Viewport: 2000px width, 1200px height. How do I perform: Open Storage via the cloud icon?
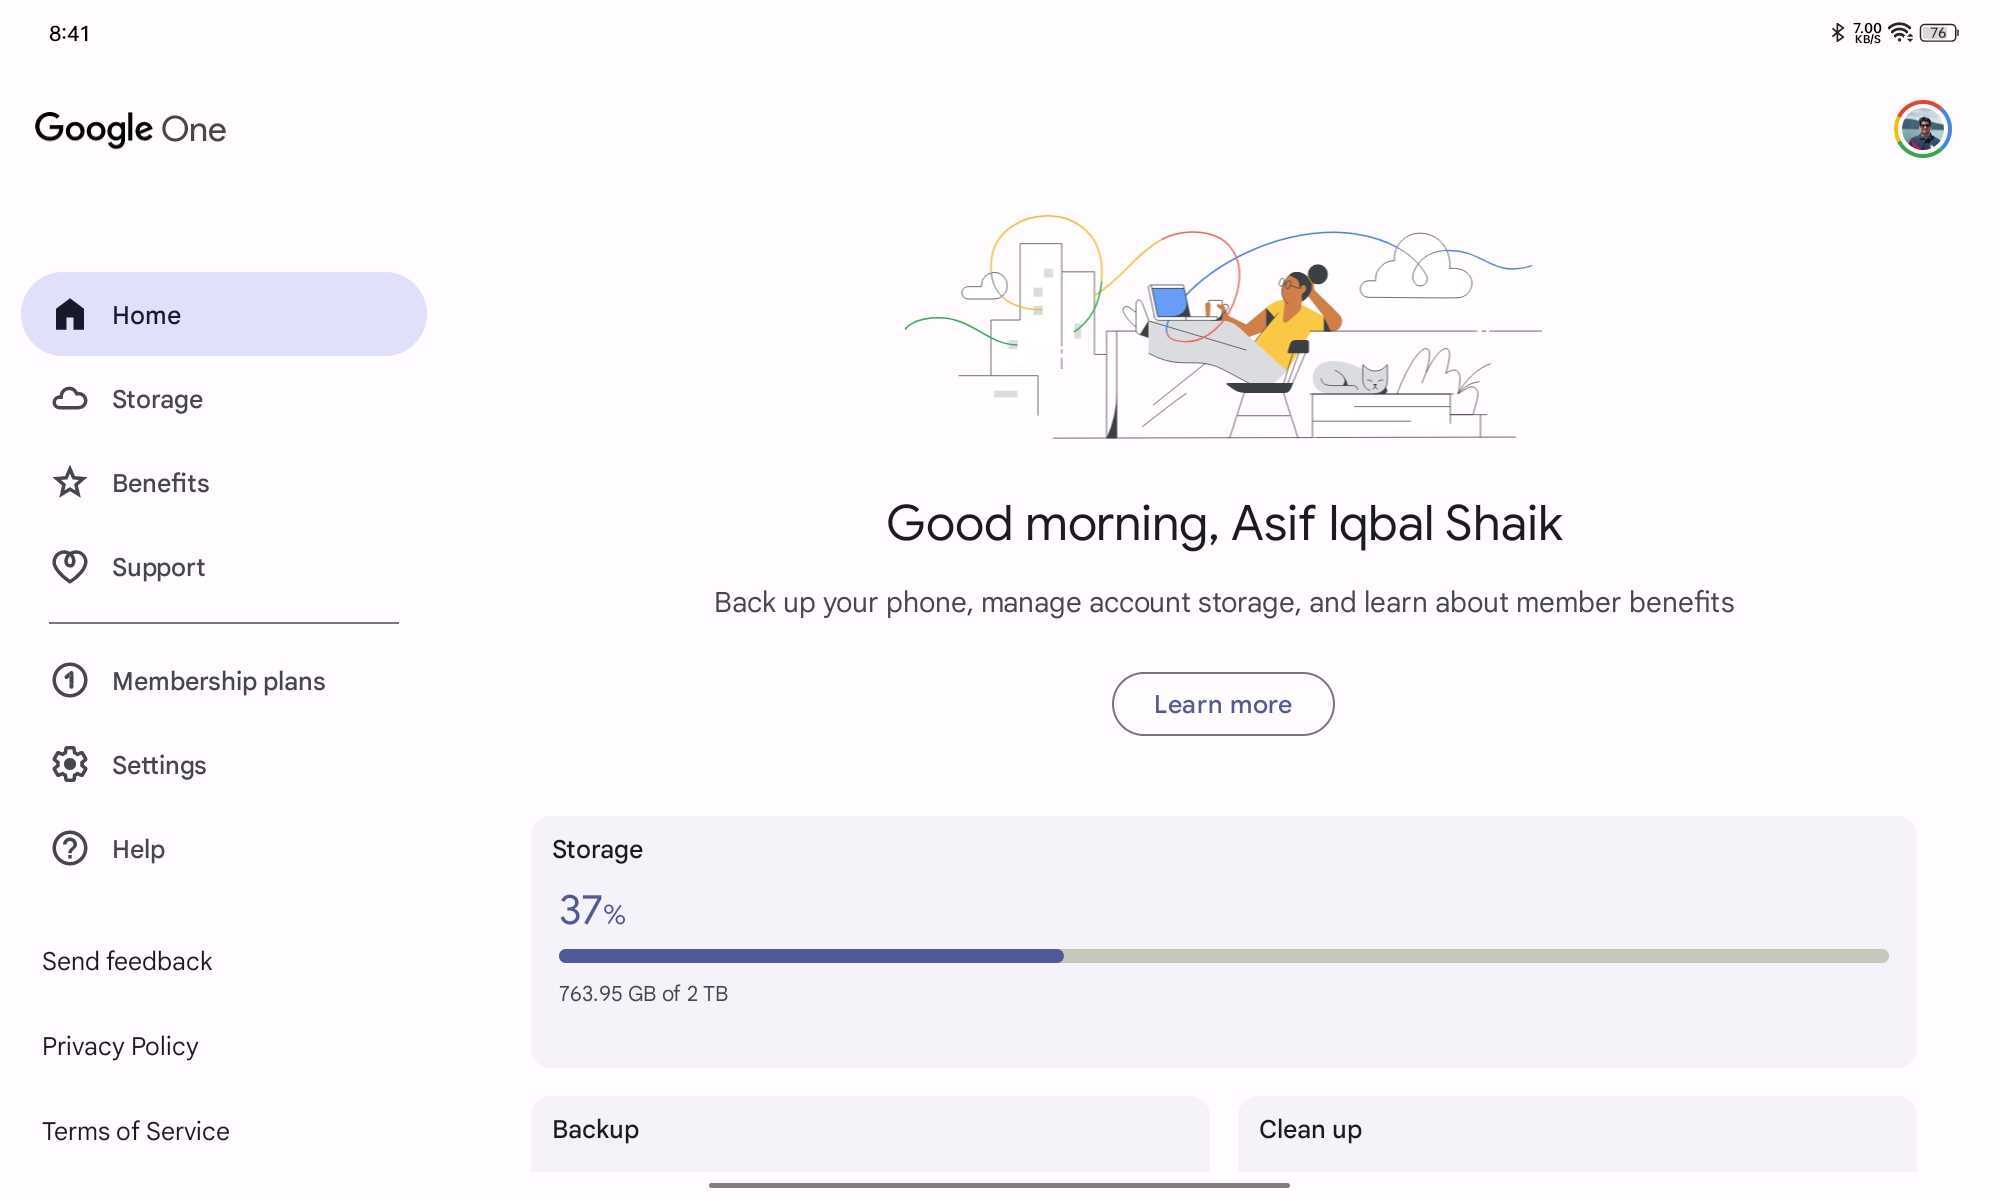tap(70, 399)
